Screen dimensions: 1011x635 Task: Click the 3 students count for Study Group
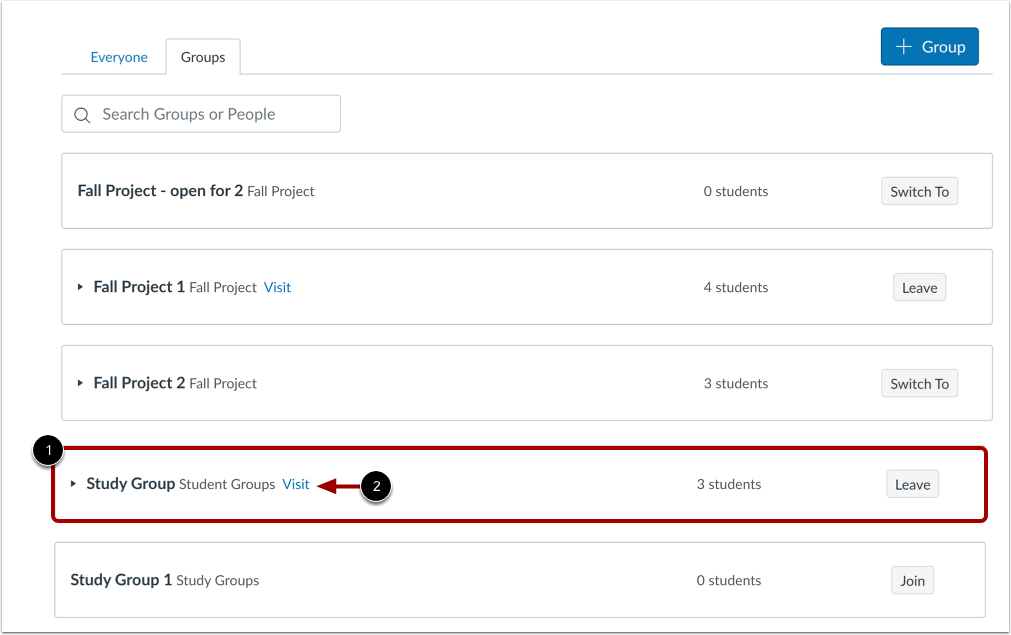pyautogui.click(x=728, y=484)
